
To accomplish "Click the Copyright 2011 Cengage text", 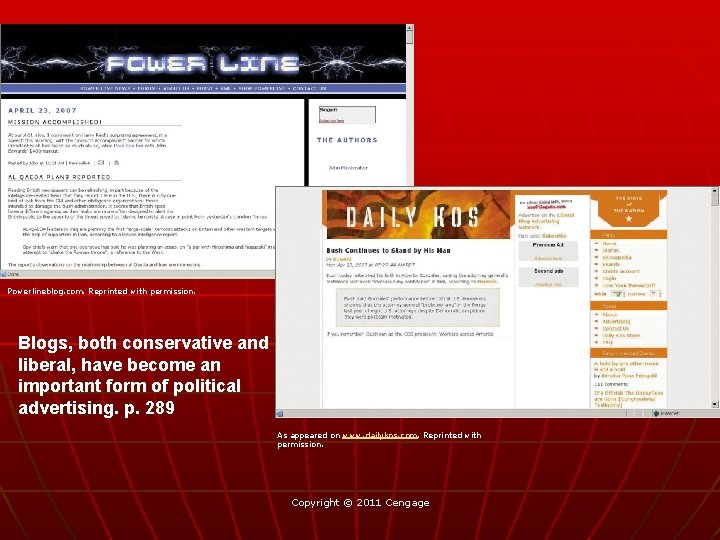I will pyautogui.click(x=360, y=503).
